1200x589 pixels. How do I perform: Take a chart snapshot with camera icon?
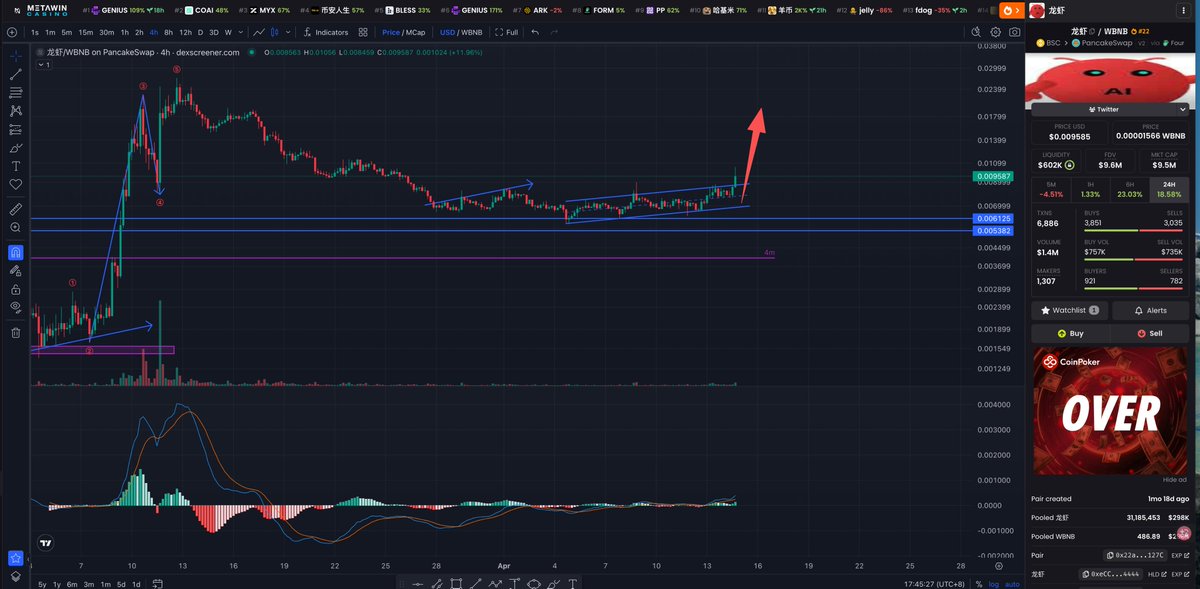(1015, 32)
